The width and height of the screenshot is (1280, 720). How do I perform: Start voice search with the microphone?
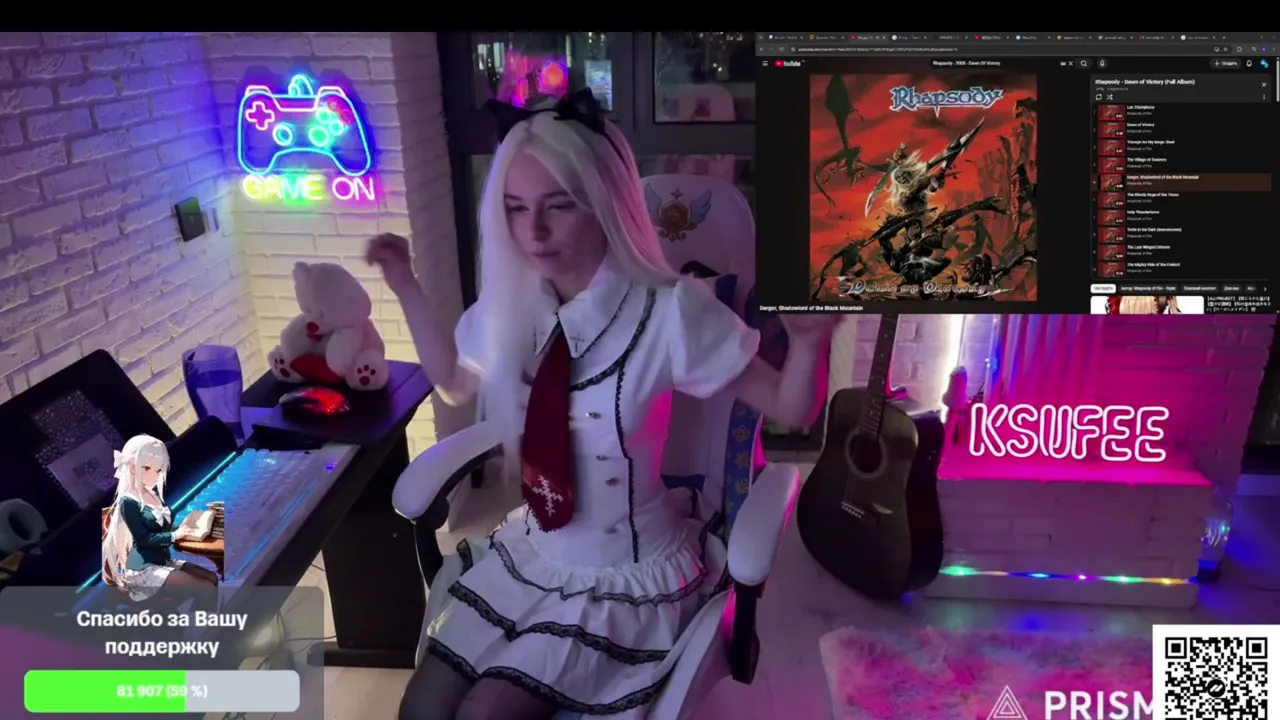coord(1102,63)
